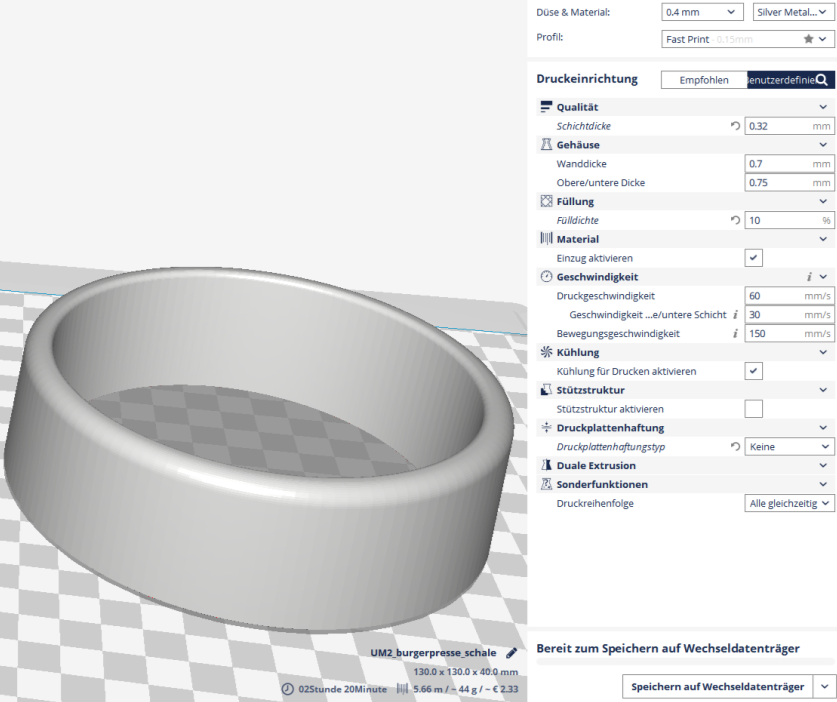Click the Stützstruktur category icon
This screenshot has width=837, height=702.
[546, 390]
